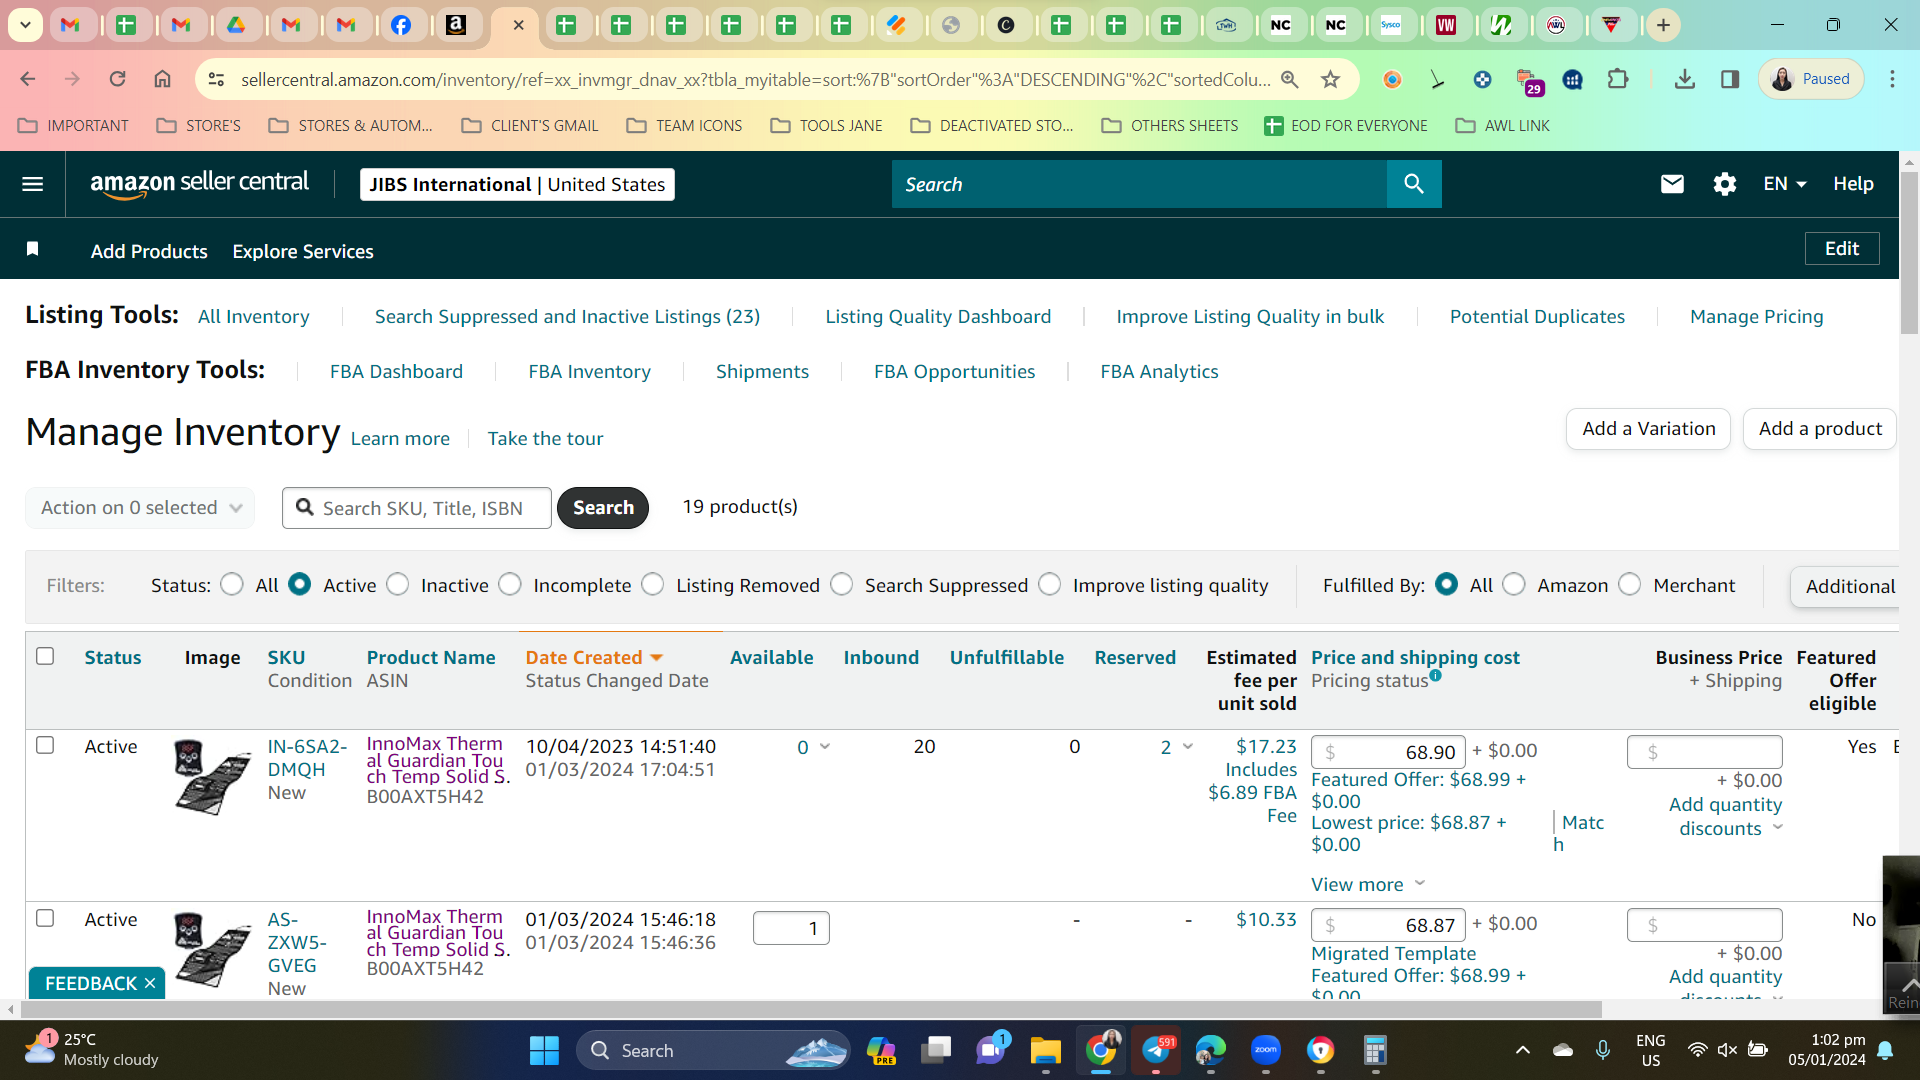
Task: Open the Windows Start menu
Action: tap(544, 1050)
